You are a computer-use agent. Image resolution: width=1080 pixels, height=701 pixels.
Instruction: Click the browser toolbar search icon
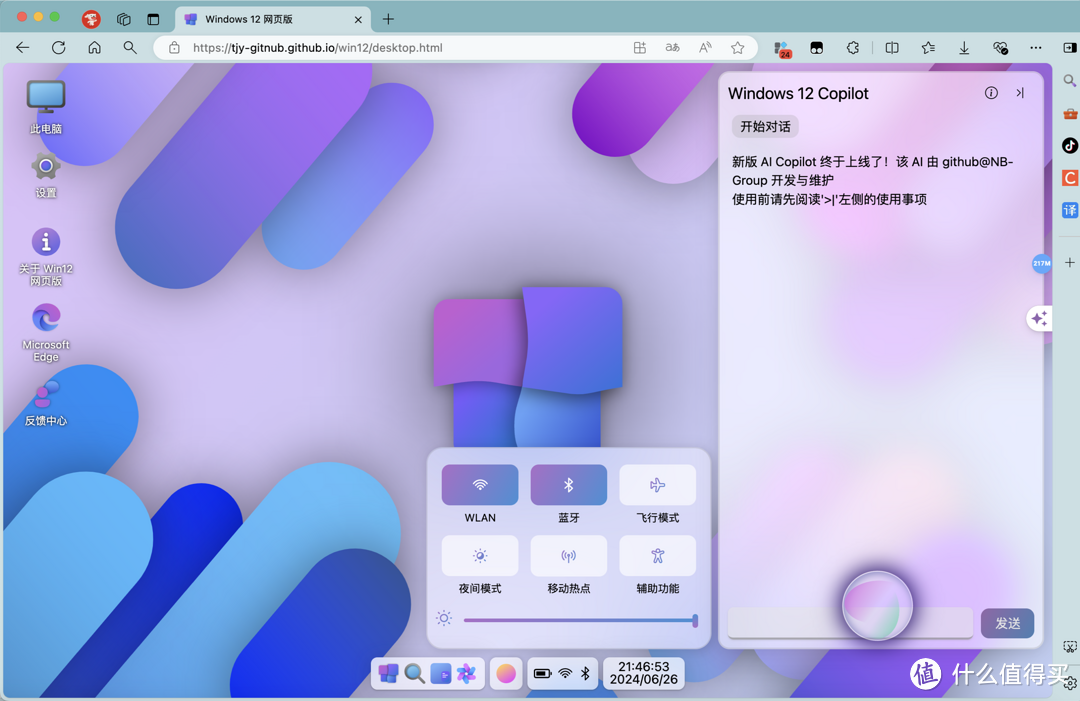point(129,48)
